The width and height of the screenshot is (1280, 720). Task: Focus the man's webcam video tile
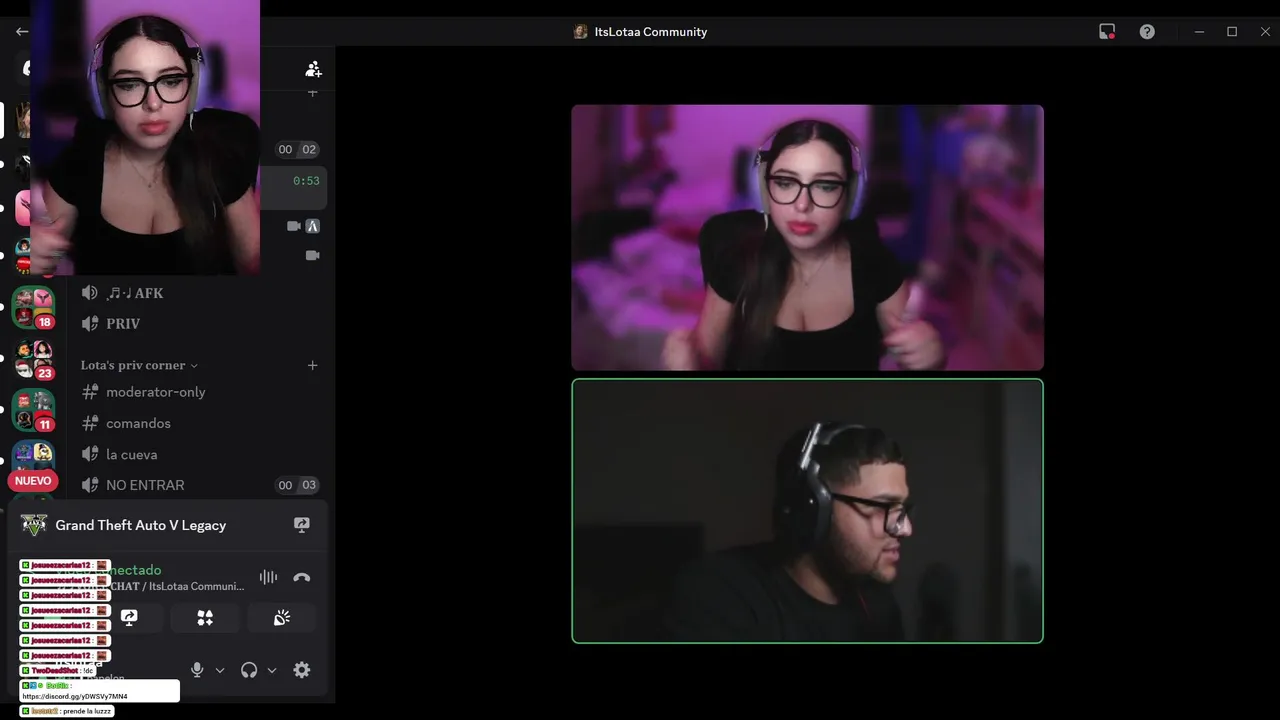[x=807, y=511]
